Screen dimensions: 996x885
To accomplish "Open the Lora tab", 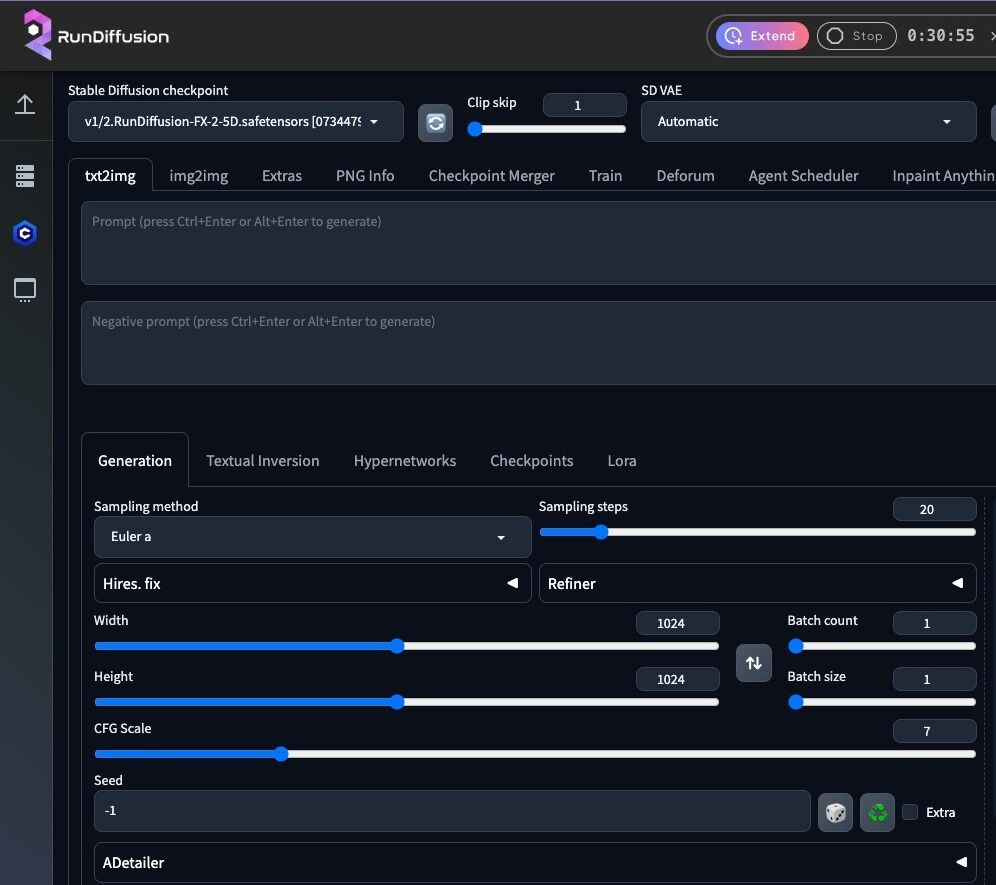I will click(x=621, y=461).
